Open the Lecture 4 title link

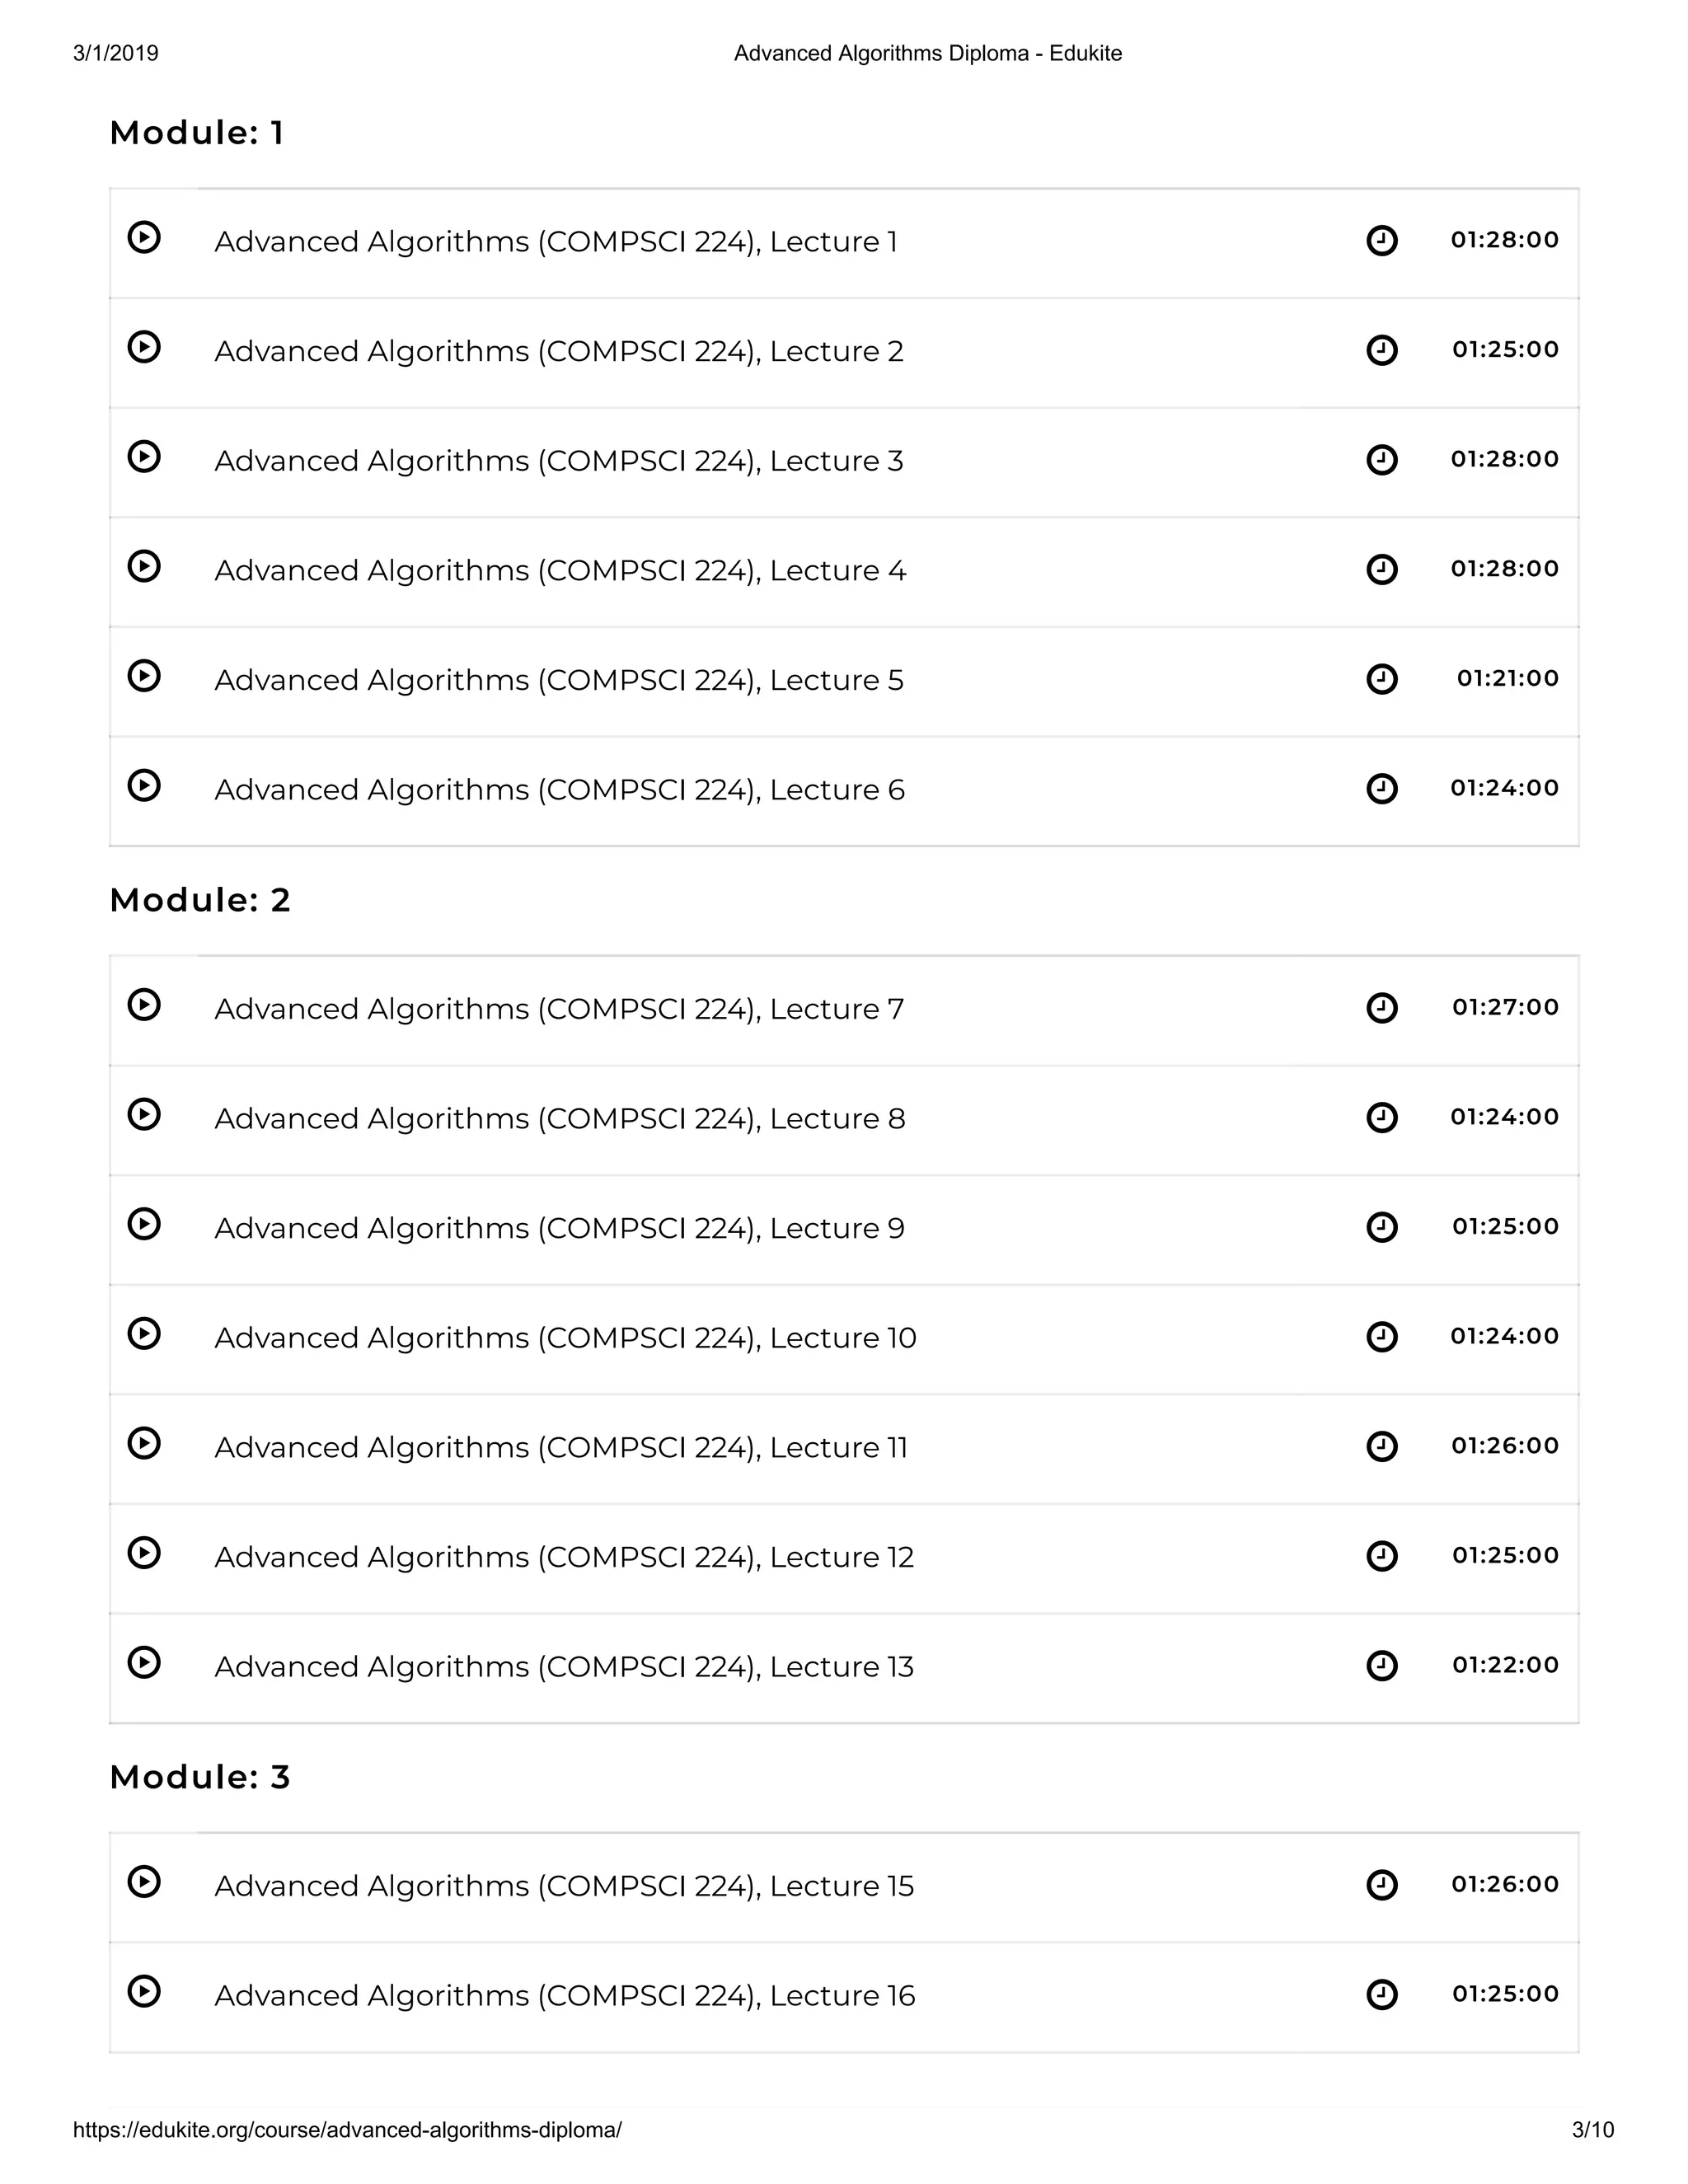coord(560,570)
